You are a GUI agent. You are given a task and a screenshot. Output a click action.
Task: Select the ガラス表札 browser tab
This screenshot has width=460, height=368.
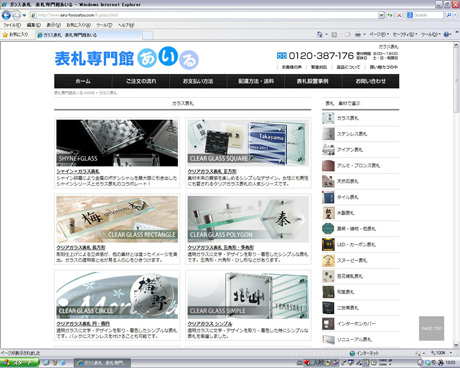[x=88, y=35]
